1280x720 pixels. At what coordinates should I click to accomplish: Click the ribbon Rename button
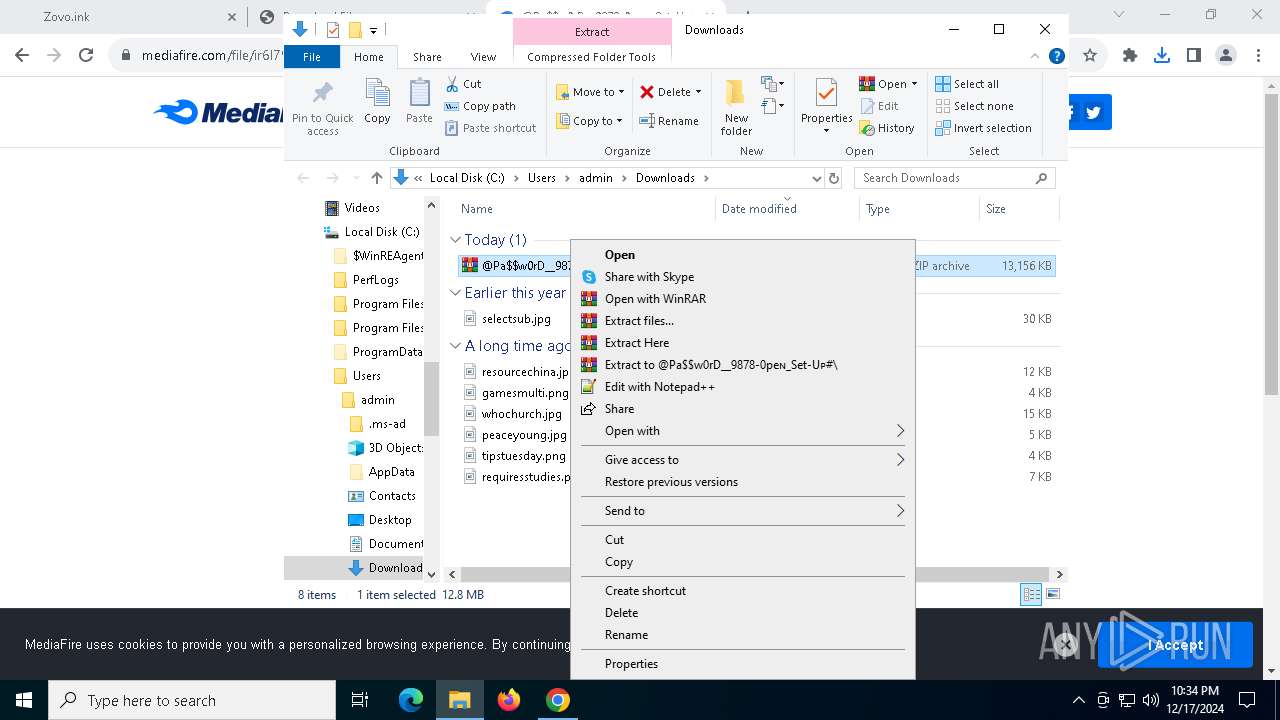click(669, 121)
